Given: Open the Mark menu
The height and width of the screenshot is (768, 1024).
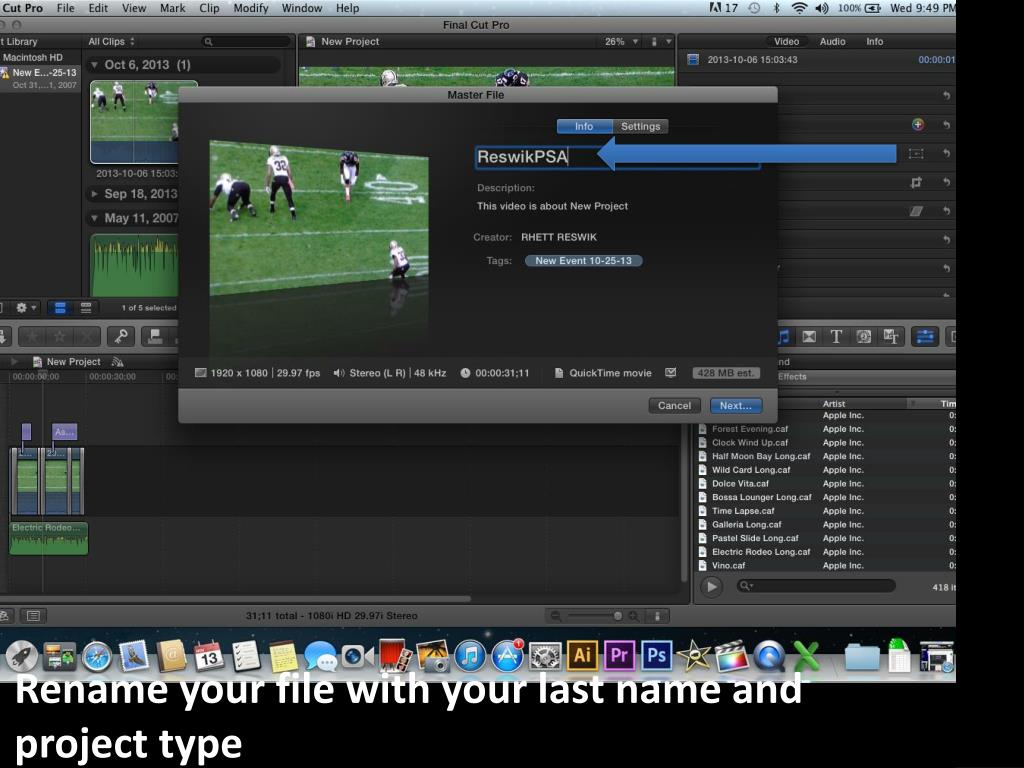Looking at the screenshot, I should [172, 8].
